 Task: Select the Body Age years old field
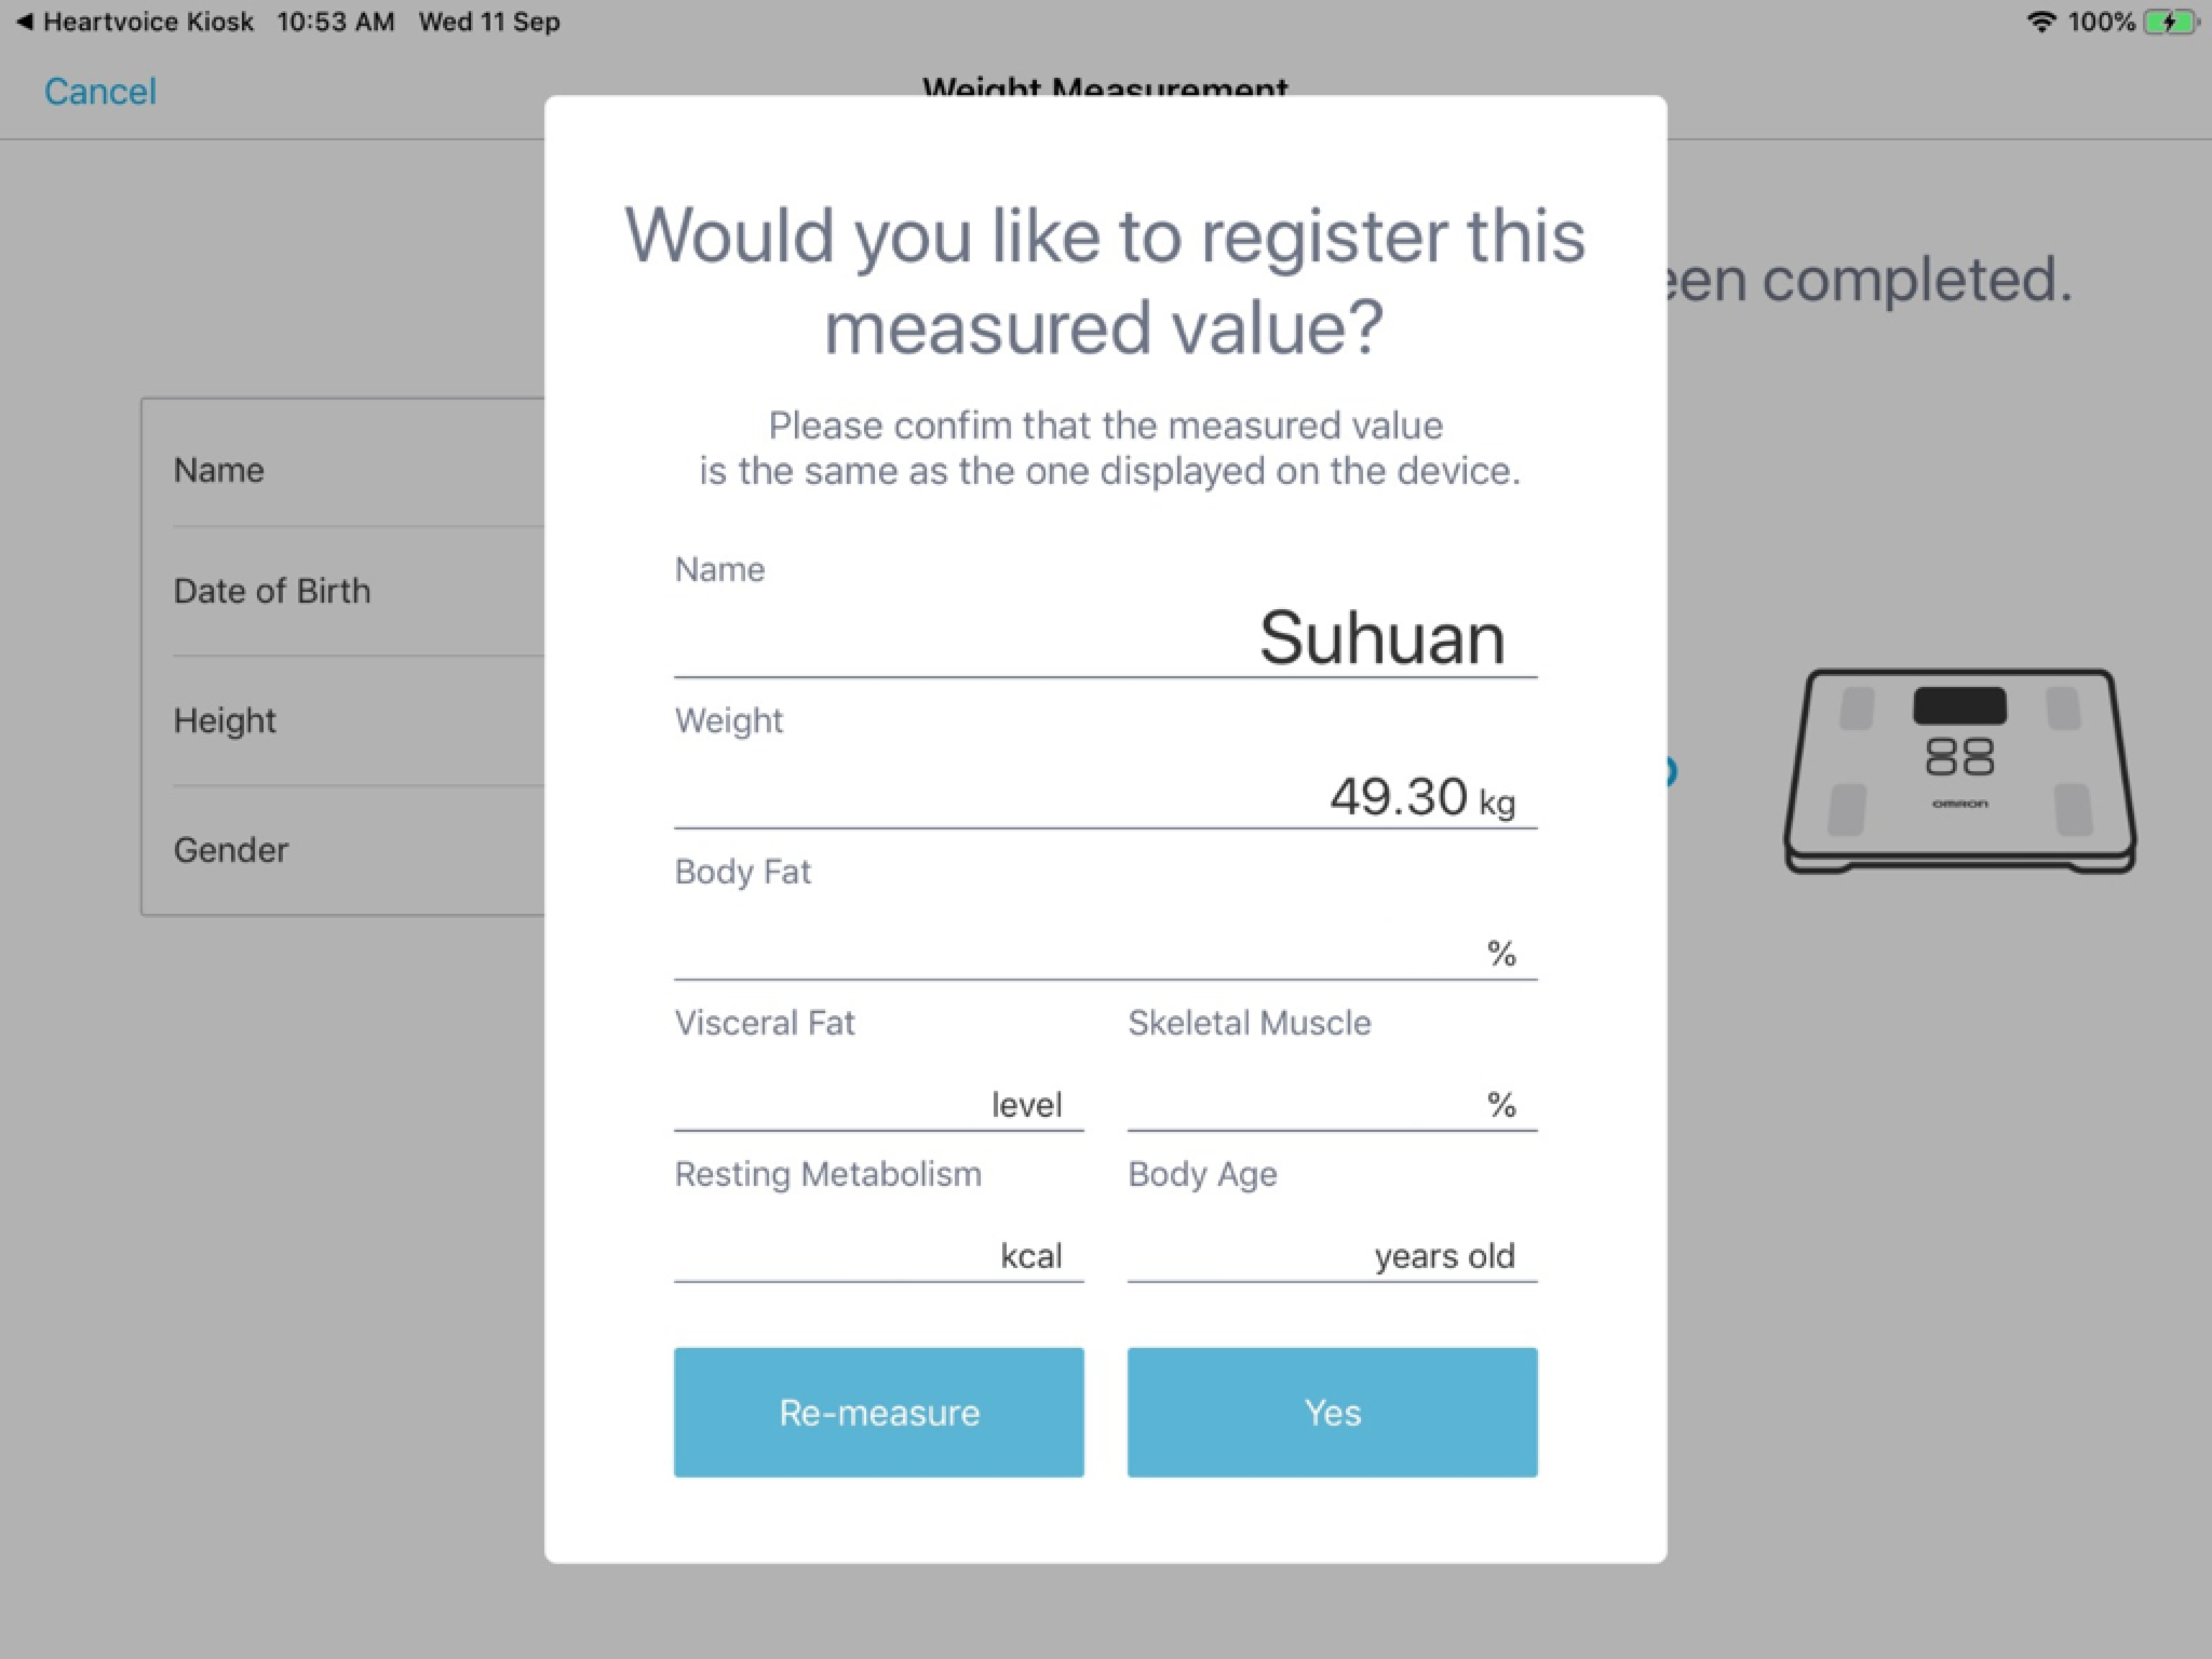[x=1332, y=1254]
